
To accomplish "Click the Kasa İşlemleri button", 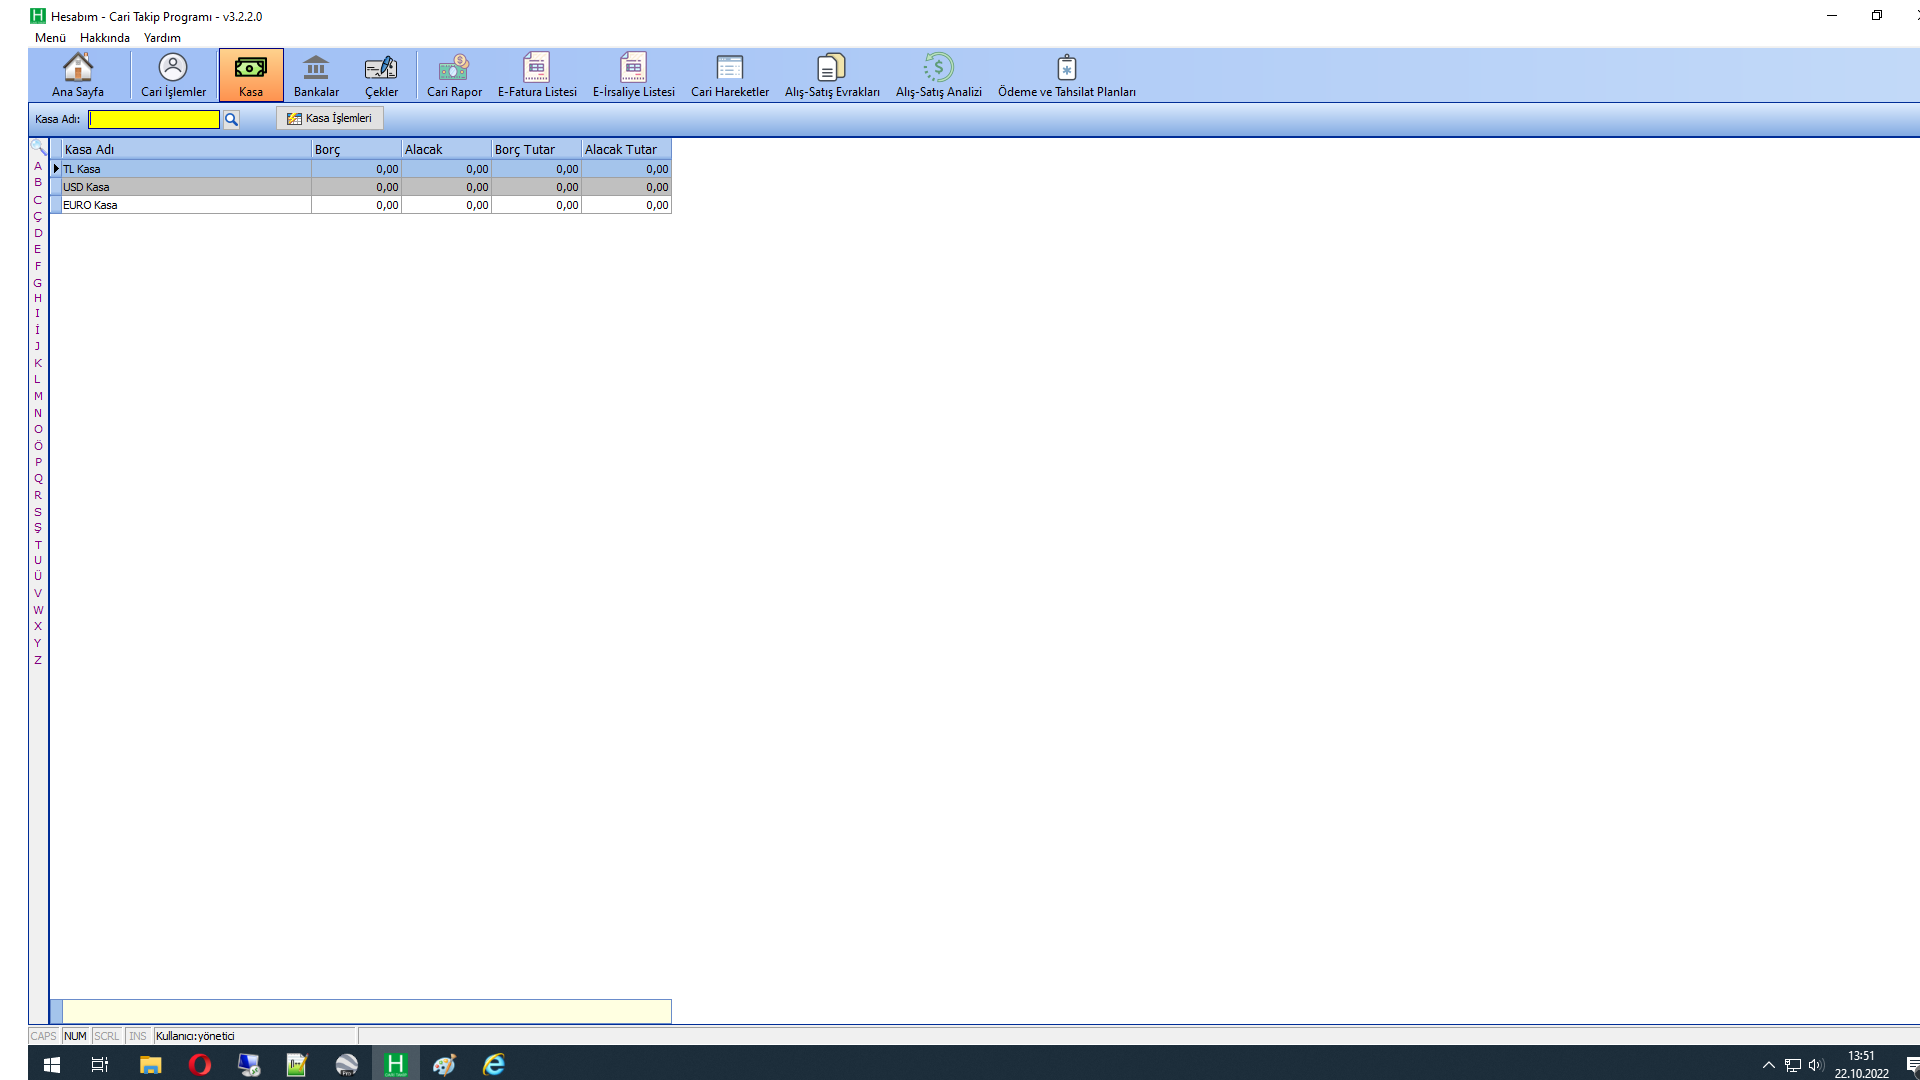I will point(330,118).
